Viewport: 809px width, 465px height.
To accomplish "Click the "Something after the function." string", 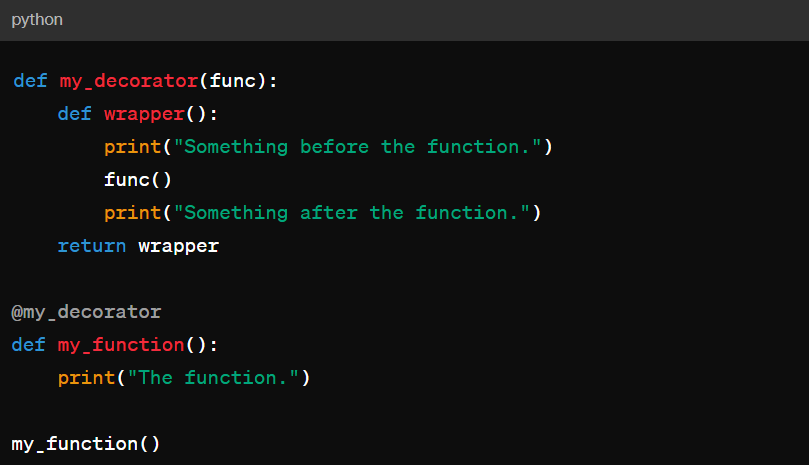I will pyautogui.click(x=352, y=213).
